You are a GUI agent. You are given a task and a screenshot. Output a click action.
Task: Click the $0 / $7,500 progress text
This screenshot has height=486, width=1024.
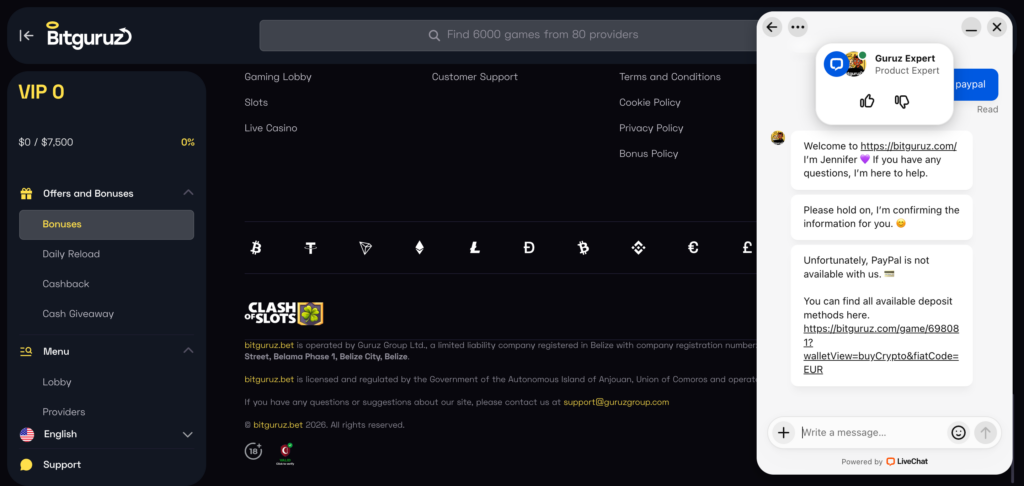(46, 142)
